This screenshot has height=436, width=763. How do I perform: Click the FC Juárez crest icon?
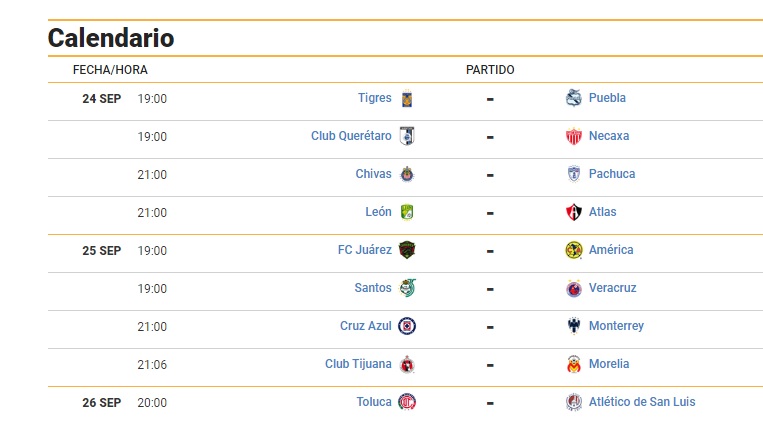click(407, 250)
